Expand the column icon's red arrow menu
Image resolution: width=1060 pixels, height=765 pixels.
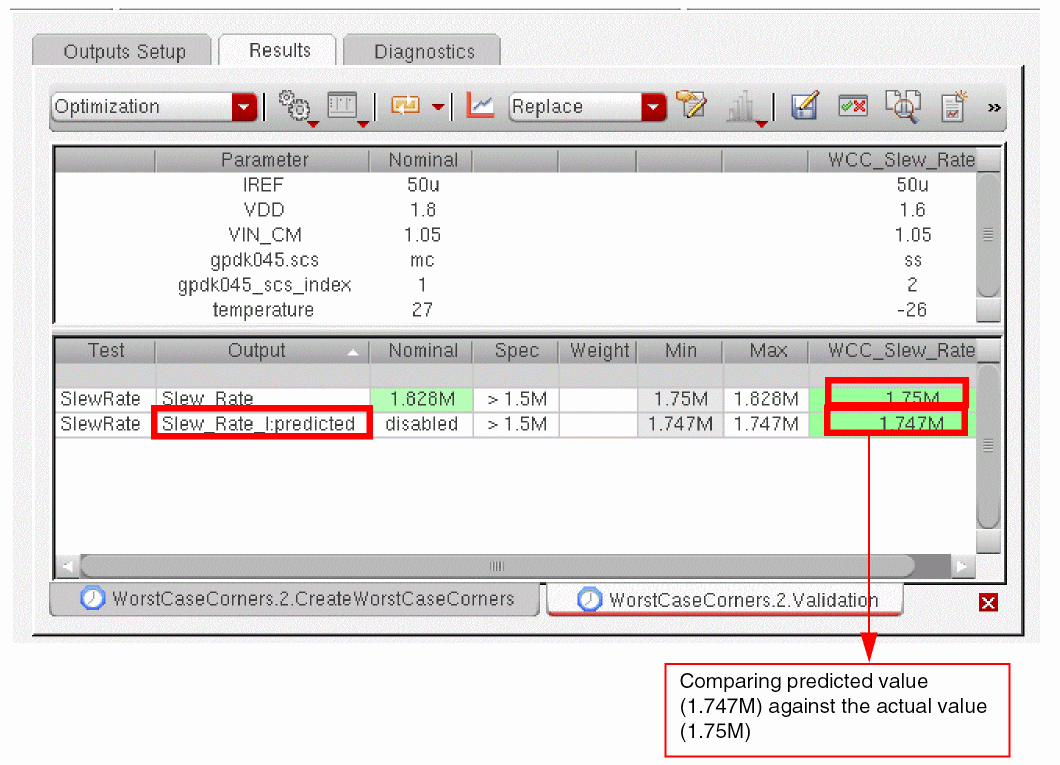tap(363, 124)
